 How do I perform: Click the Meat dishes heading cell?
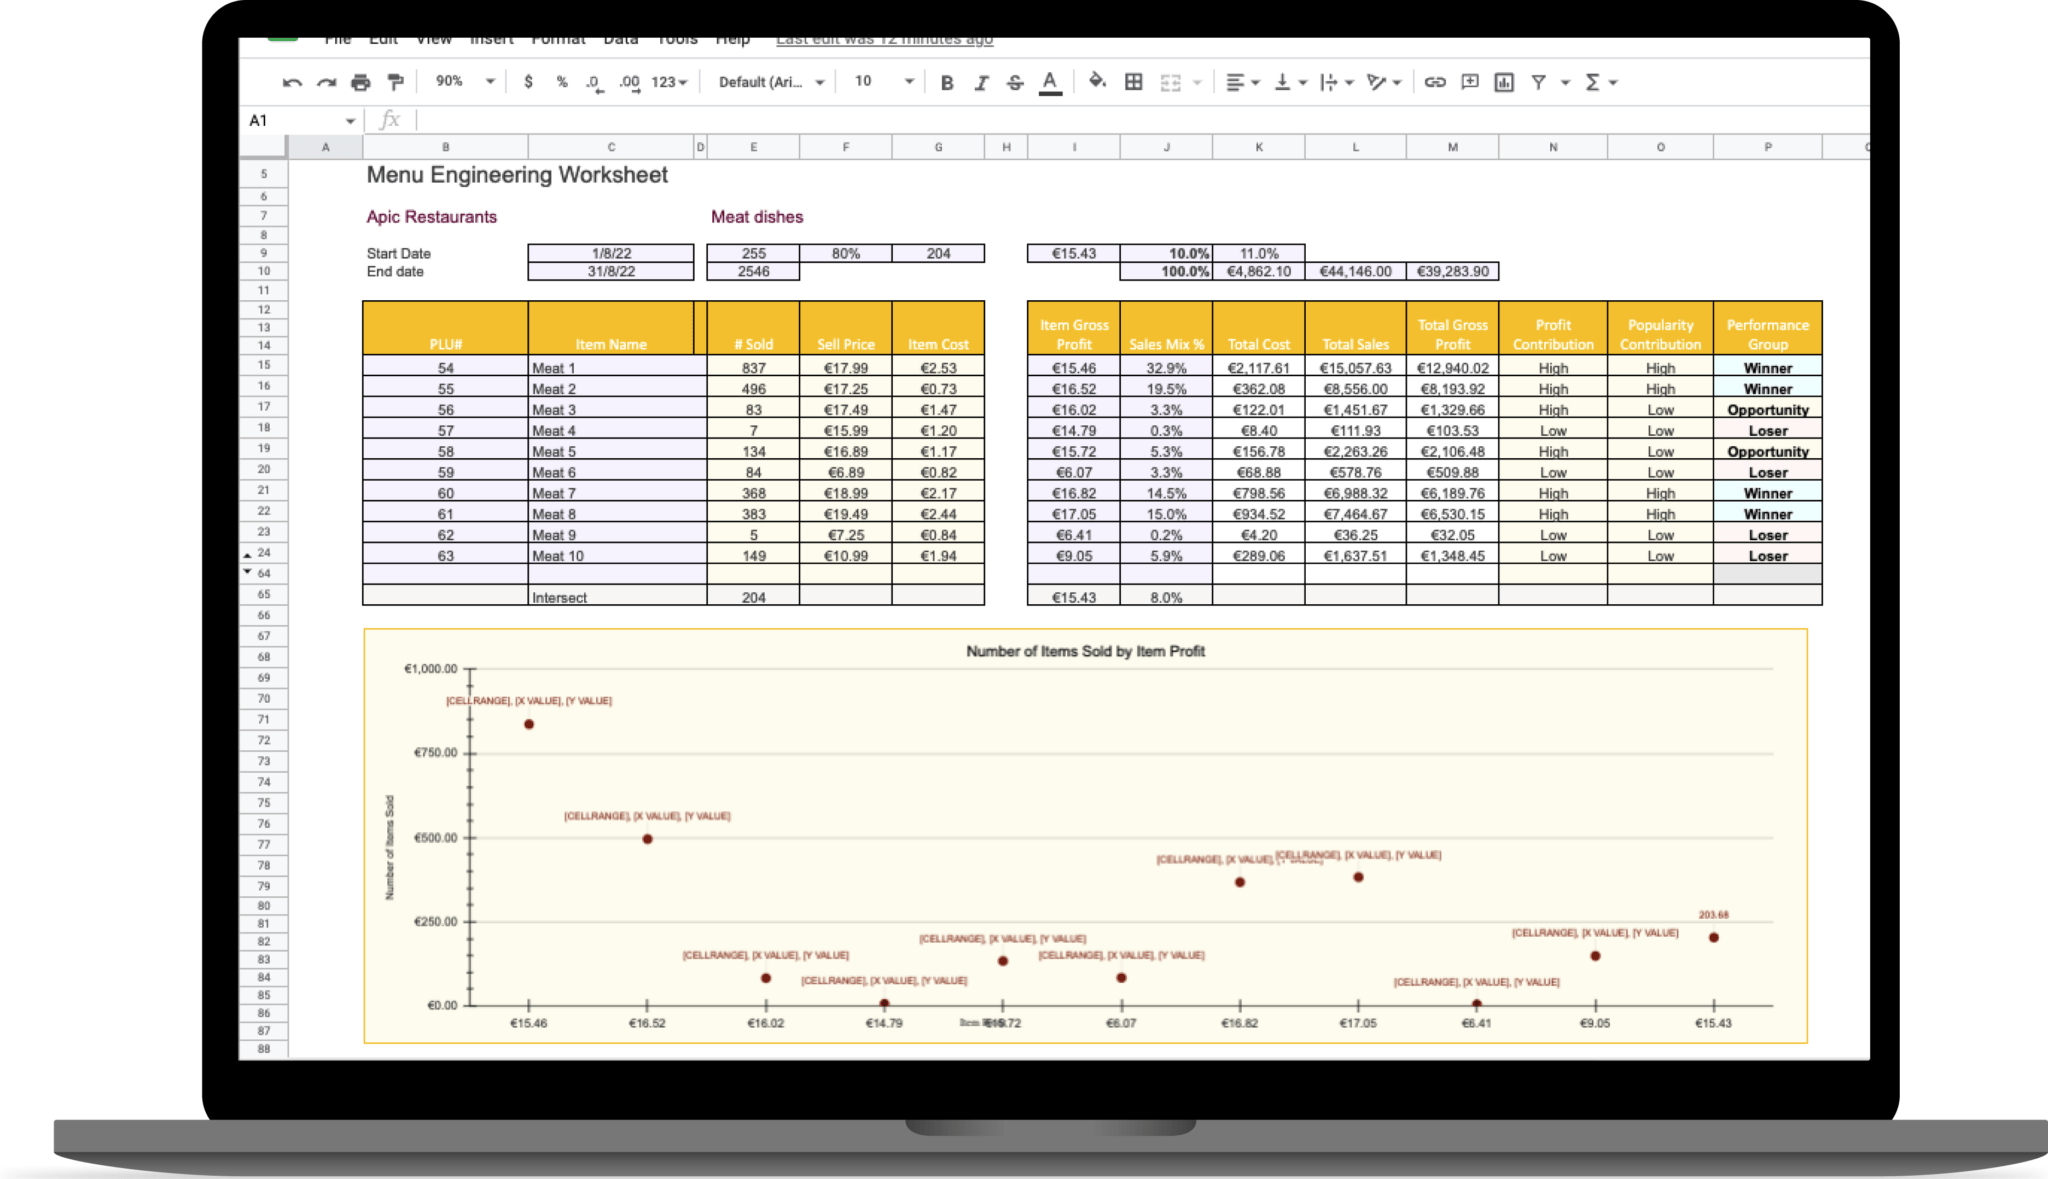[757, 217]
